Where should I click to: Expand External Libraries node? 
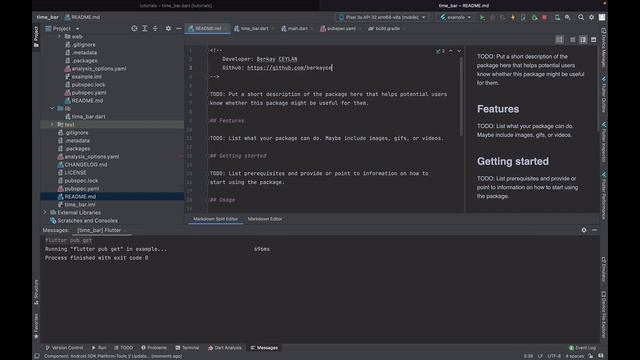pyautogui.click(x=45, y=213)
